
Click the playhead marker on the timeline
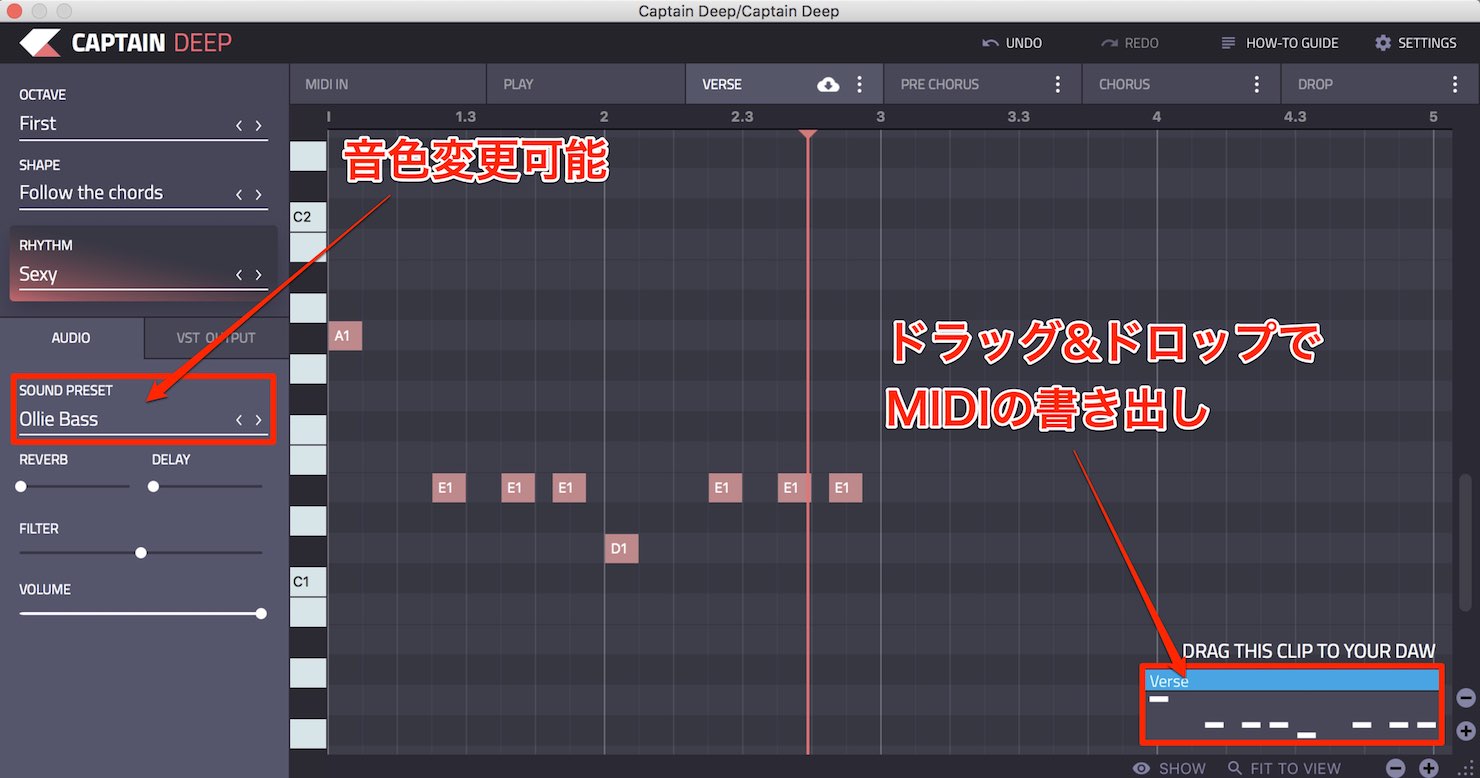click(x=808, y=135)
